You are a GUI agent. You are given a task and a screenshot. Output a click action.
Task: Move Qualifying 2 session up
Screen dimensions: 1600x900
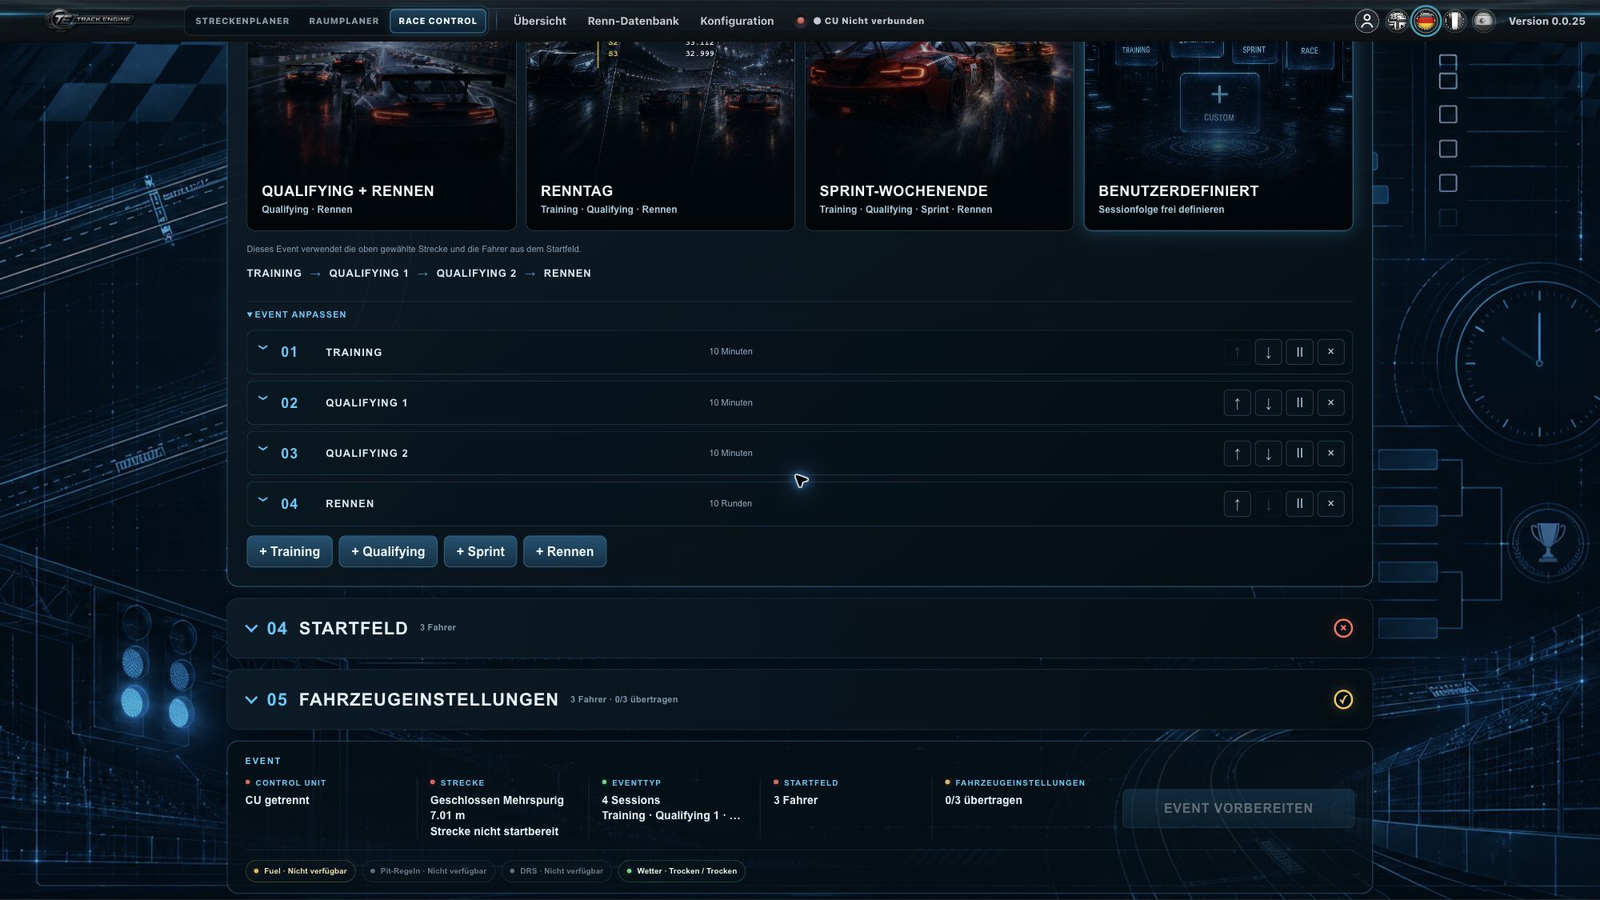coord(1237,453)
